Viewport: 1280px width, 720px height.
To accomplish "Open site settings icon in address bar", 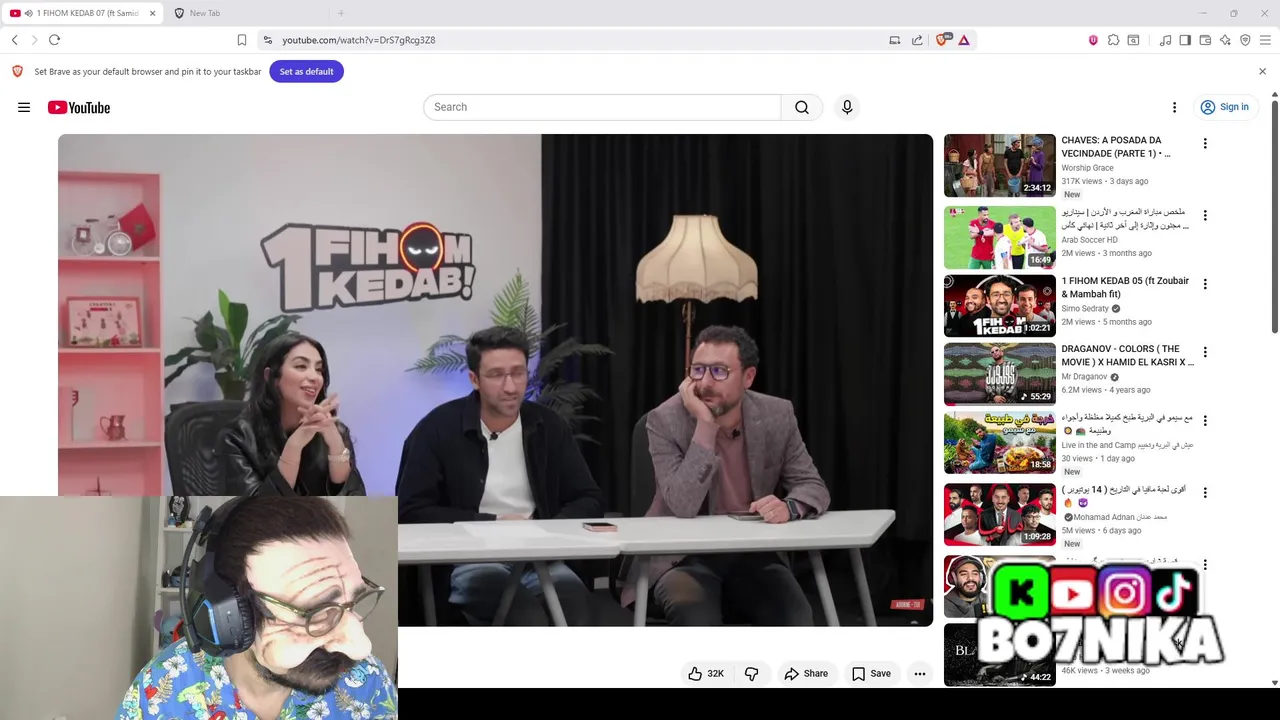I will (x=267, y=40).
